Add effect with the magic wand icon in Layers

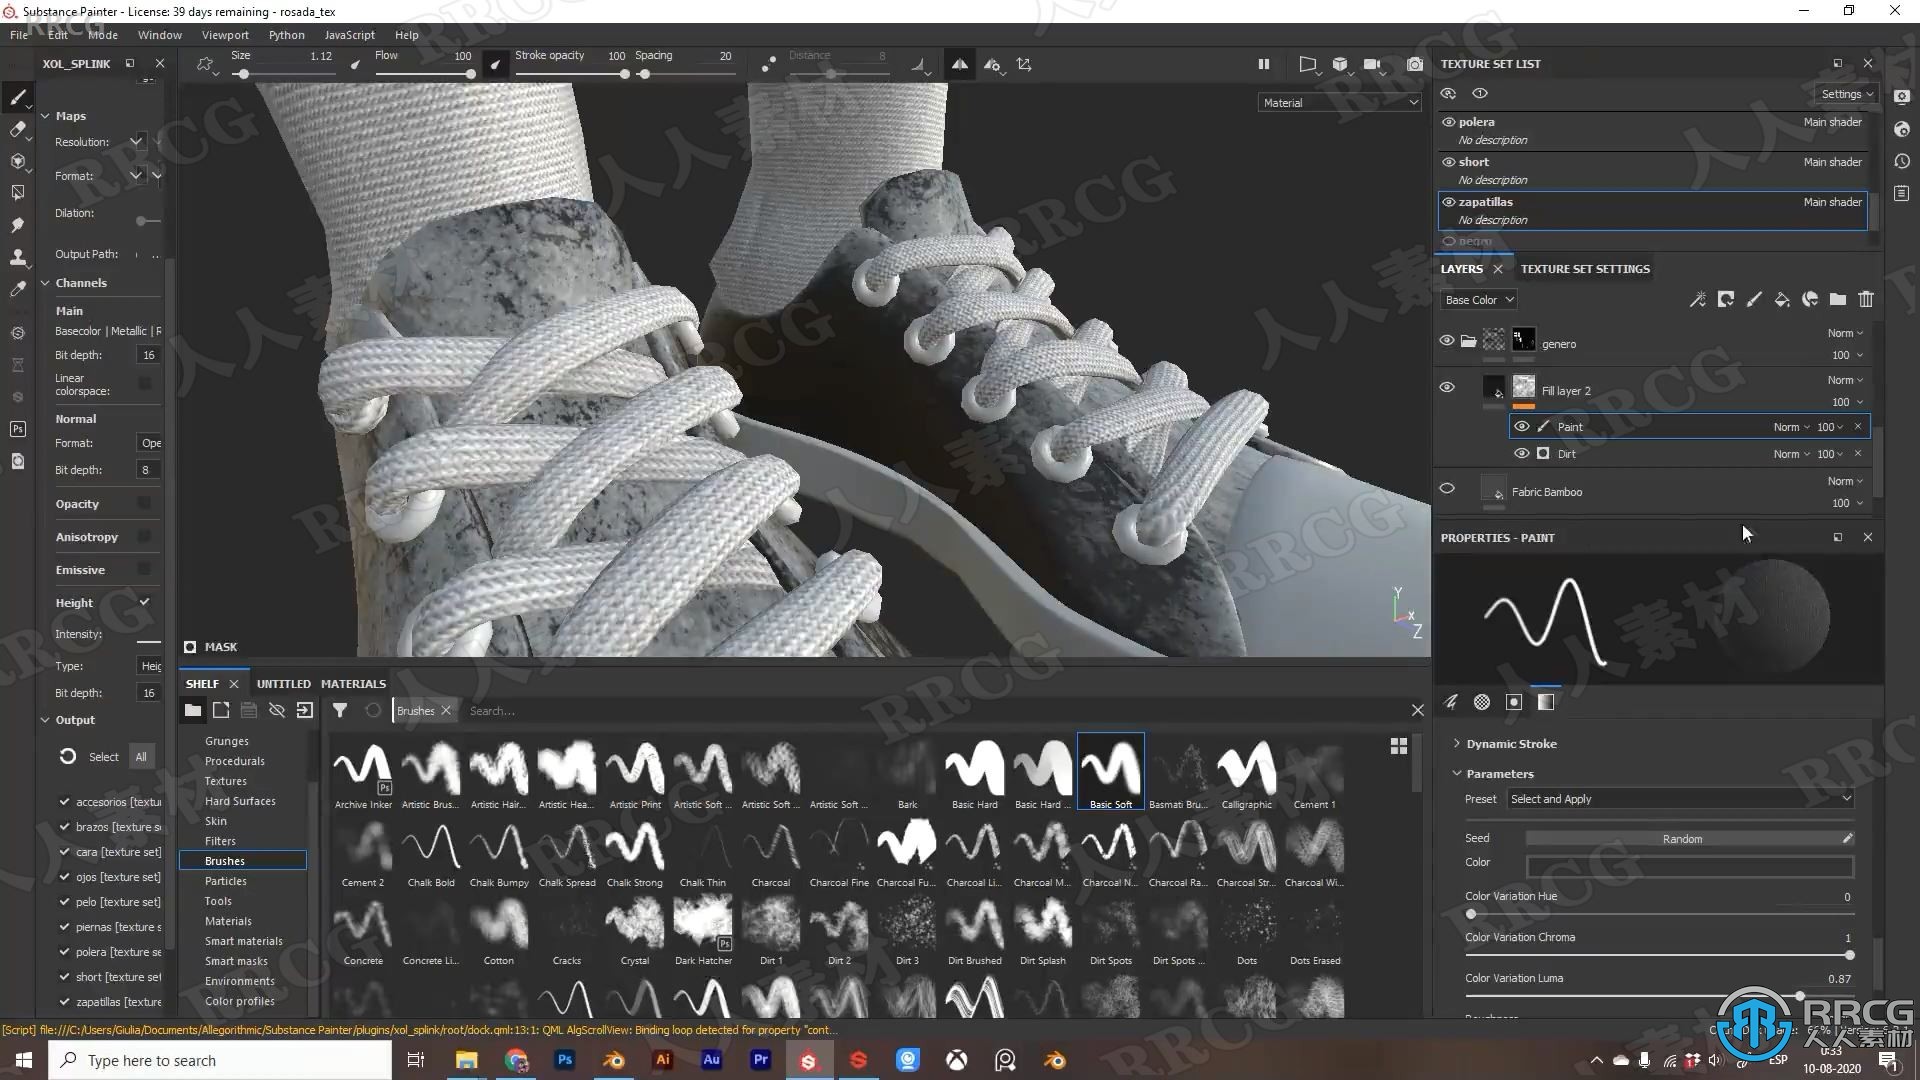[x=1697, y=299]
